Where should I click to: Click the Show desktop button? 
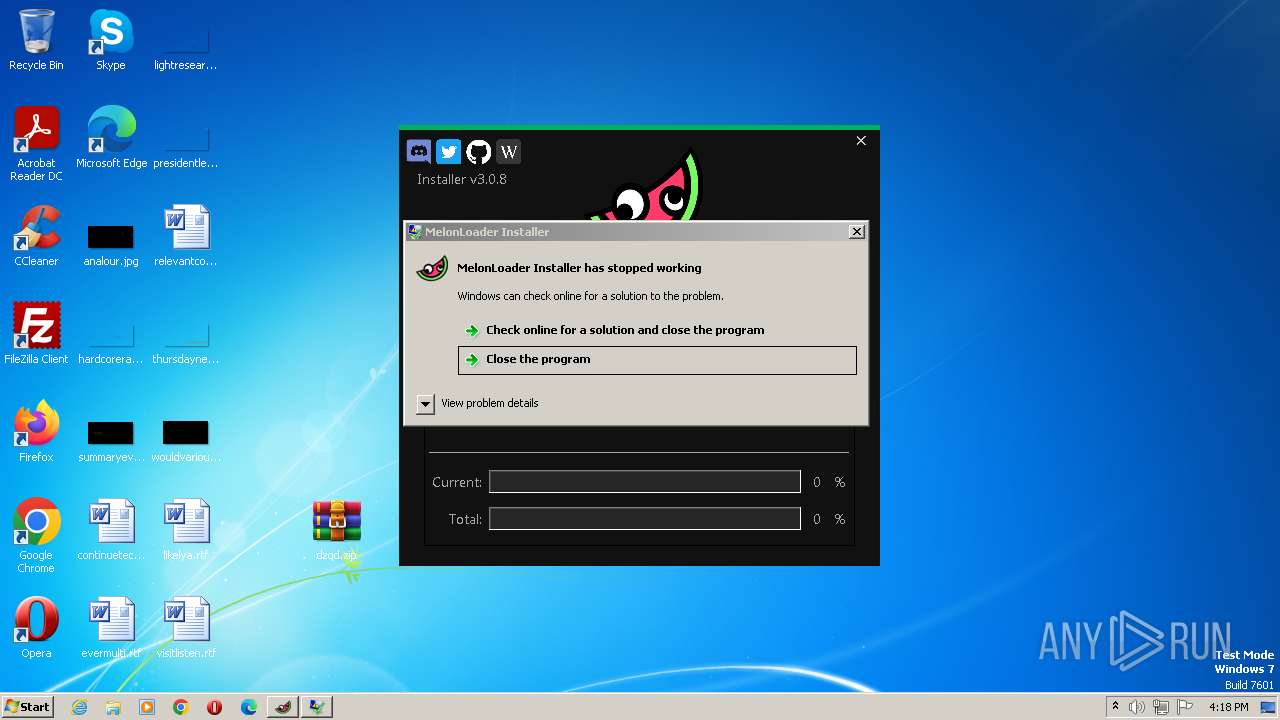click(1270, 707)
